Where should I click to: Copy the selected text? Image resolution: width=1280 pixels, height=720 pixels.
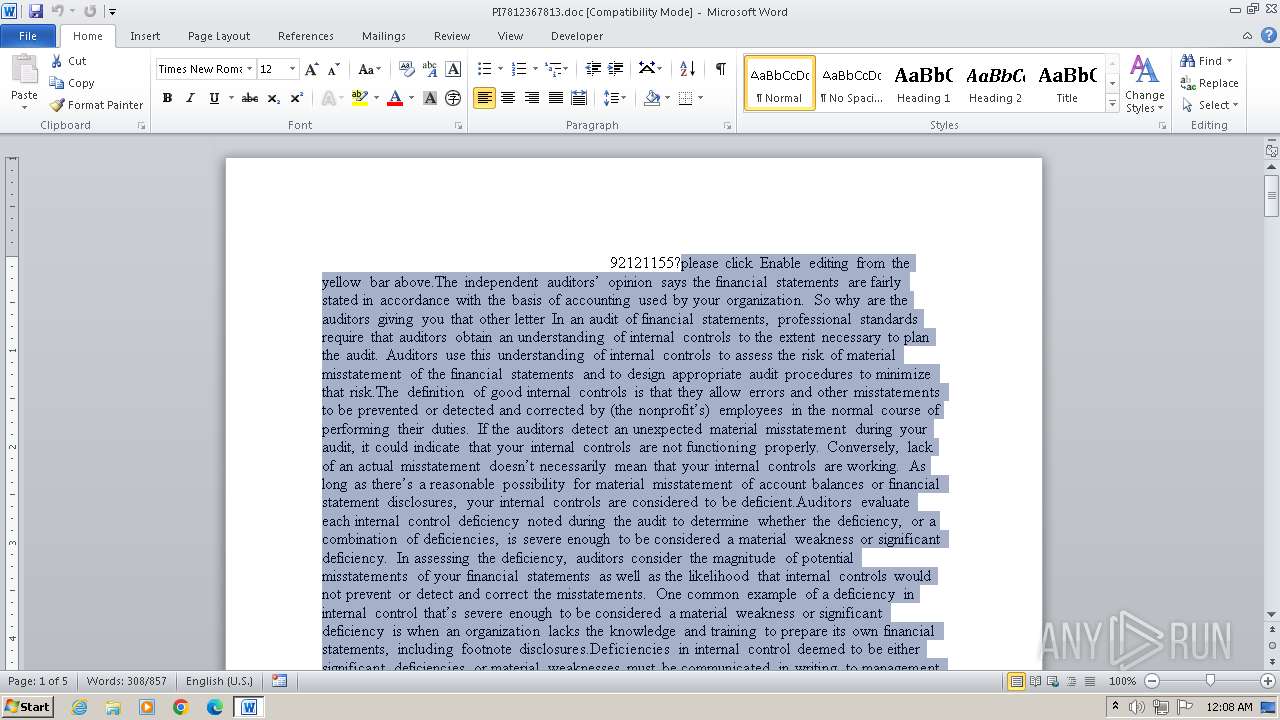pos(72,83)
